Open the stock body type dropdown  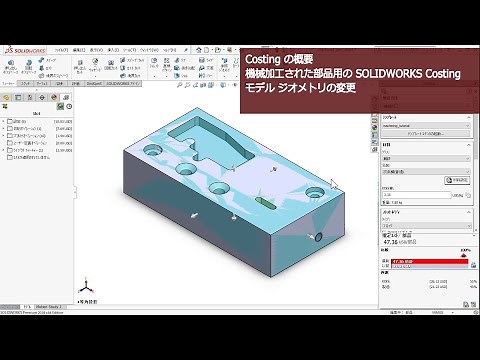tap(426, 226)
